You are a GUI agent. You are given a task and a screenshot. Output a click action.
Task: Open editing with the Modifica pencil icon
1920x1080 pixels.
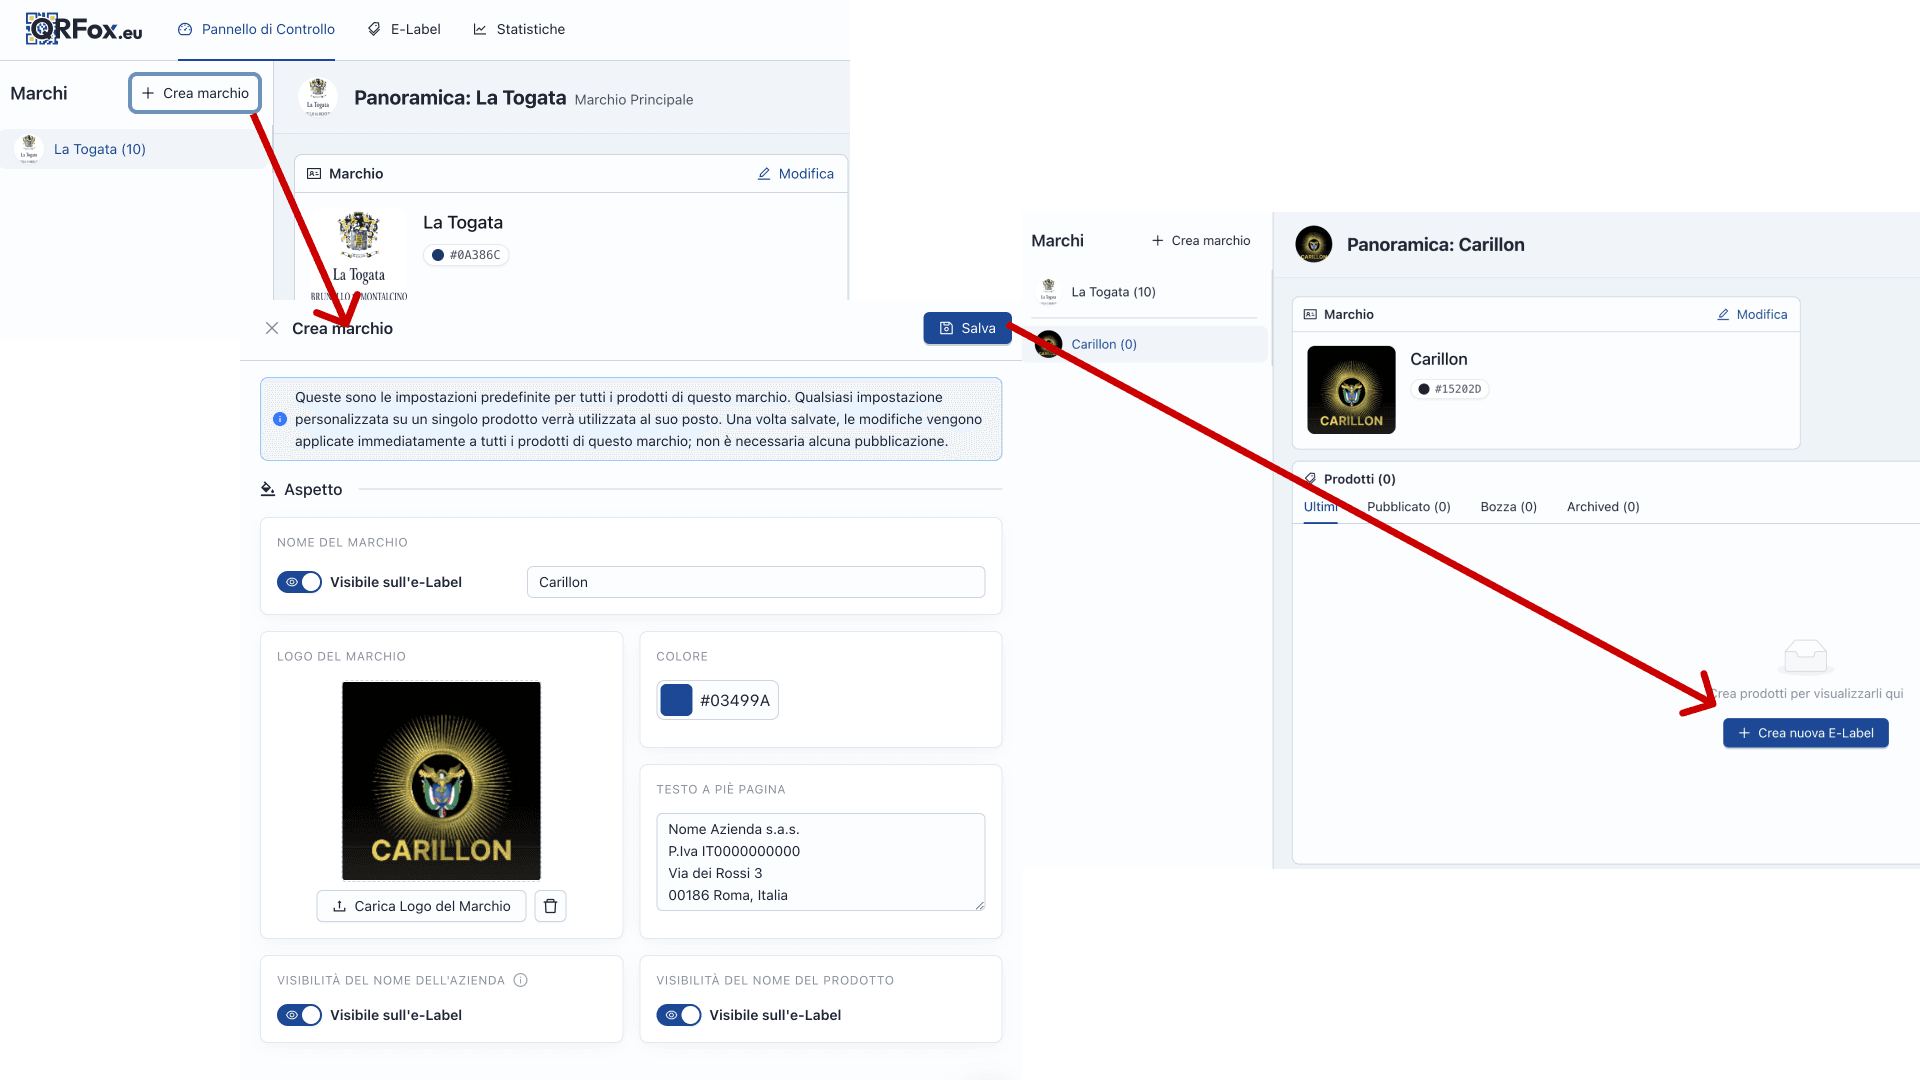tap(764, 173)
